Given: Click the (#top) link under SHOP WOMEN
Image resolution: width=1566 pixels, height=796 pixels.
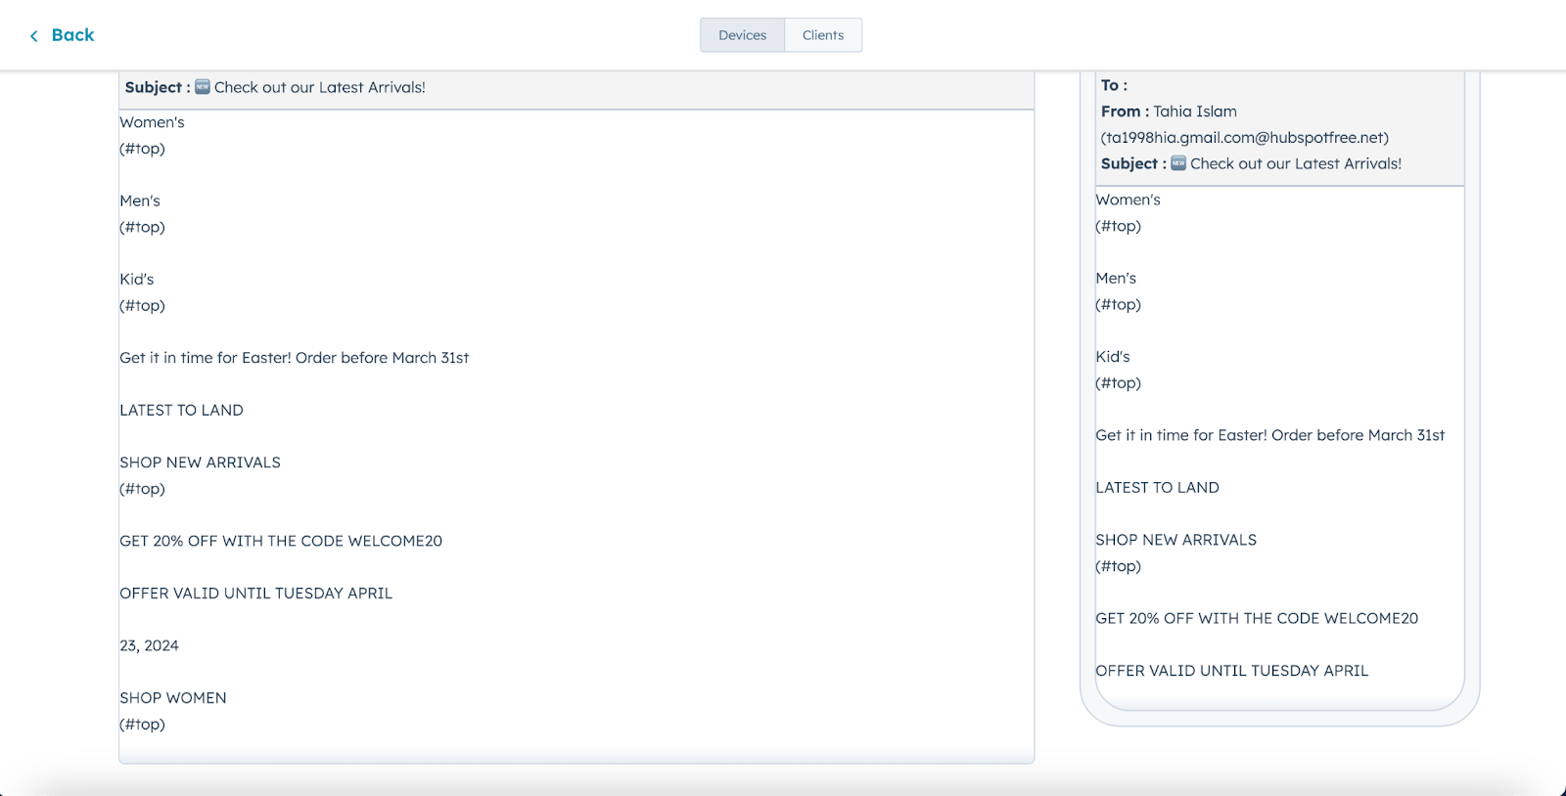Looking at the screenshot, I should (x=141, y=723).
